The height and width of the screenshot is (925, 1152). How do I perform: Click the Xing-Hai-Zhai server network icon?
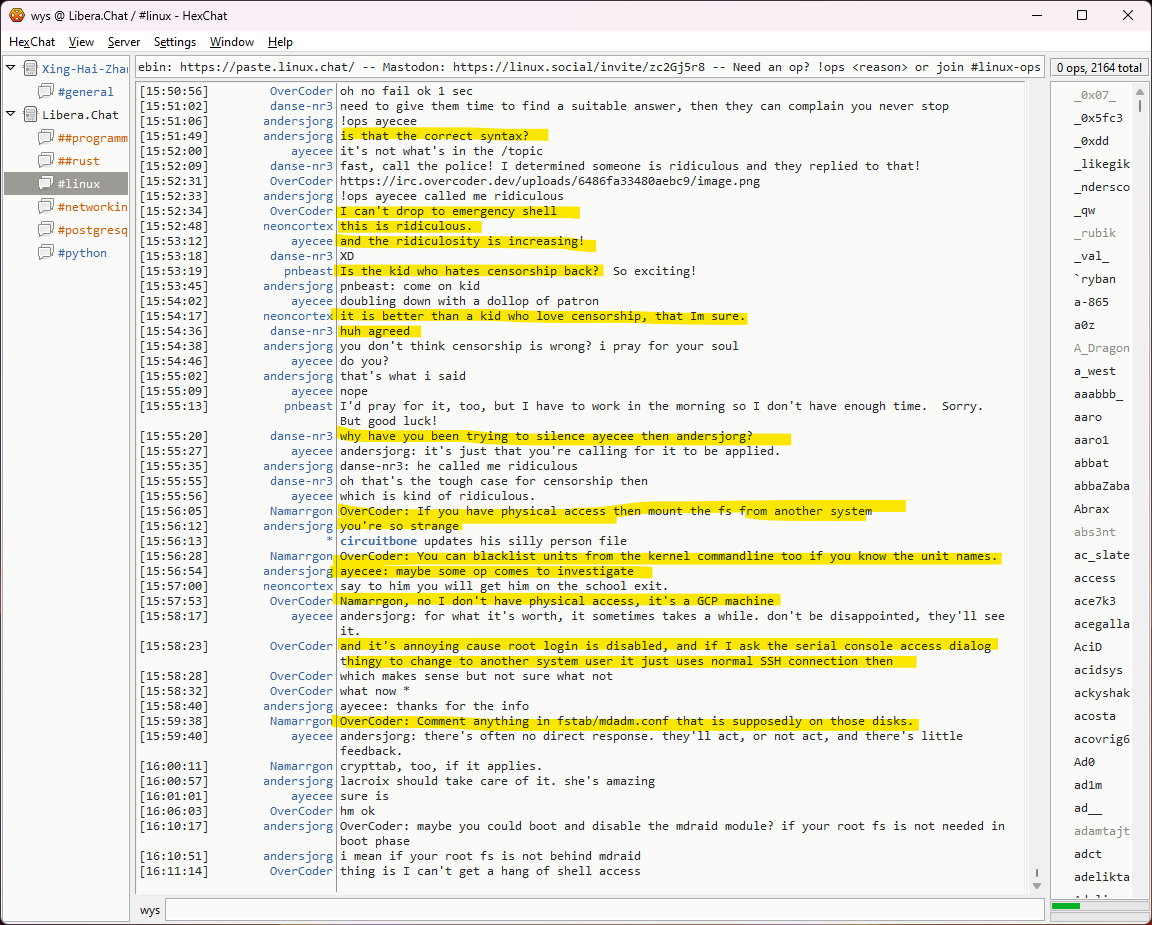[x=30, y=69]
